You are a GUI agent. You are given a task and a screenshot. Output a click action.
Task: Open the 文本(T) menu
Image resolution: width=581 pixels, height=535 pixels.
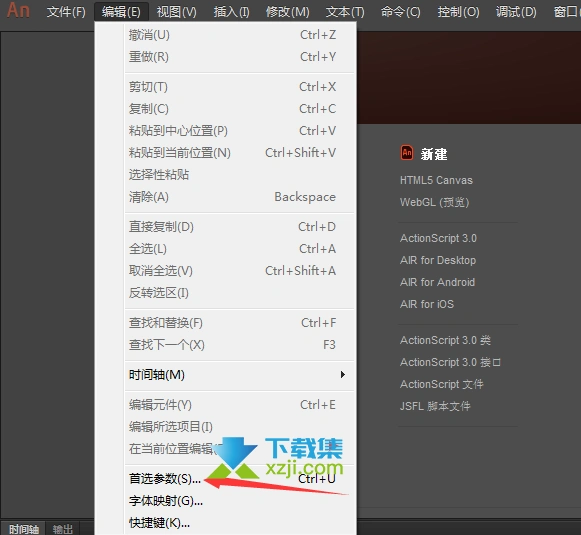click(345, 12)
